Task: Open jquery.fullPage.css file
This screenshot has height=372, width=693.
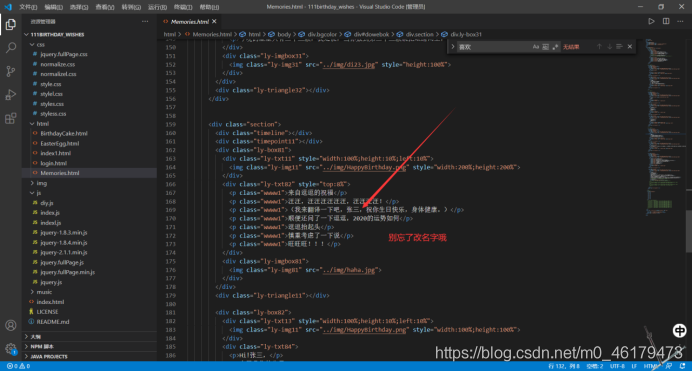Action: [x=64, y=54]
